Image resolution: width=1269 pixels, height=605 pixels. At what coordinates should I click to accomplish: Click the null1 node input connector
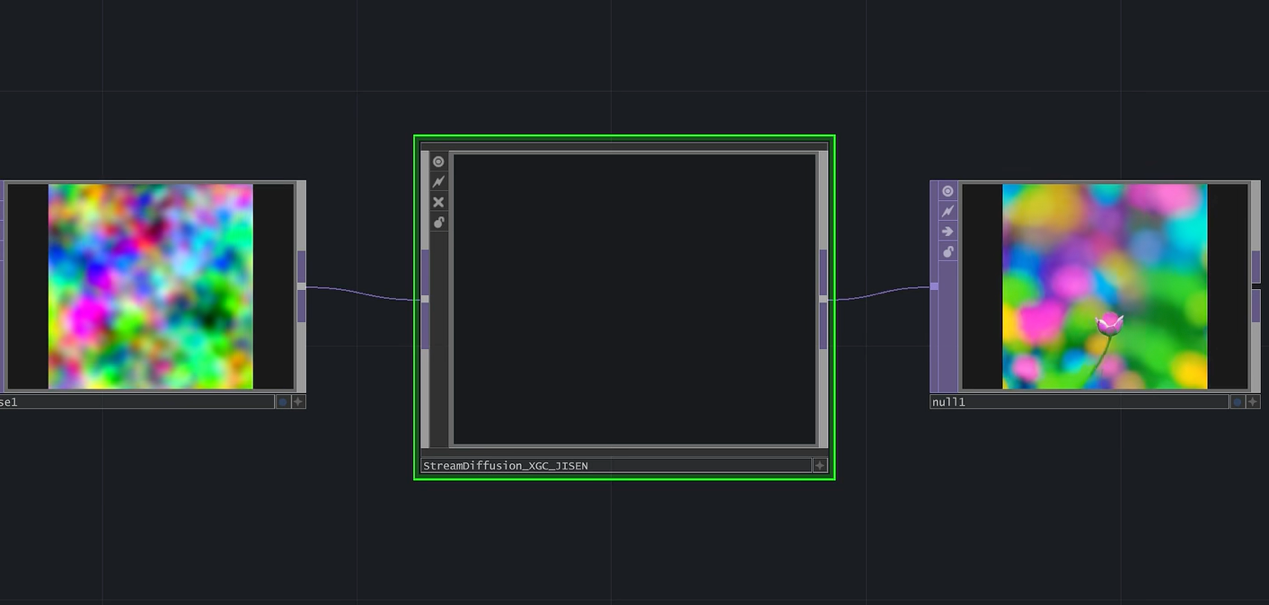pos(934,286)
